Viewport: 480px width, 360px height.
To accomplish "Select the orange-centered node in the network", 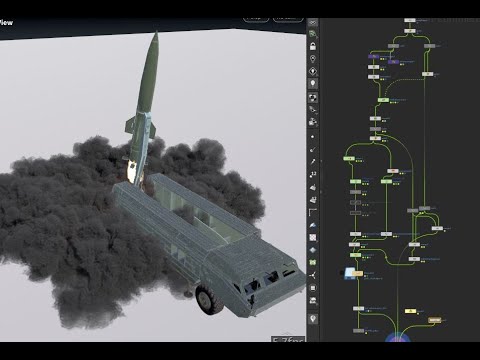I will click(x=393, y=171).
